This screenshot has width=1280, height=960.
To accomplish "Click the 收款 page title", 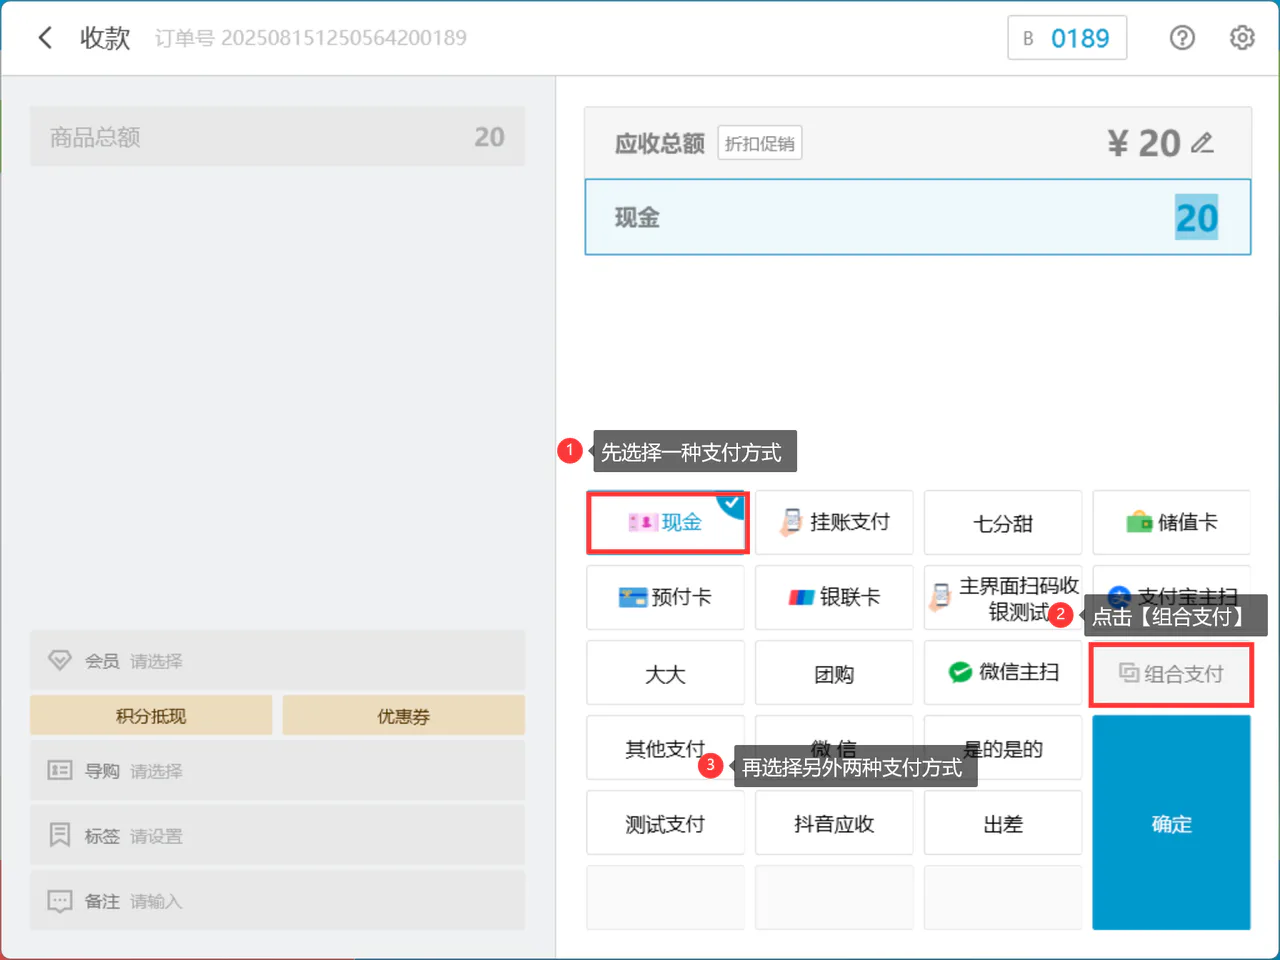I will click(x=105, y=38).
